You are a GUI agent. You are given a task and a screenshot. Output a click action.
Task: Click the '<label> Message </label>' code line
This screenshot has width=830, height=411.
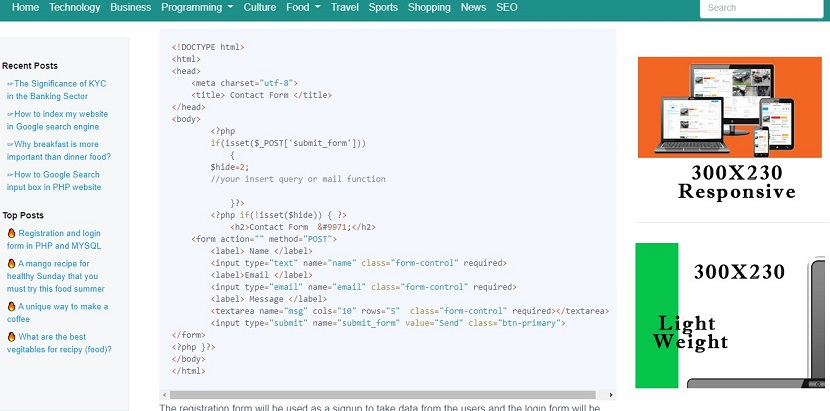click(268, 299)
